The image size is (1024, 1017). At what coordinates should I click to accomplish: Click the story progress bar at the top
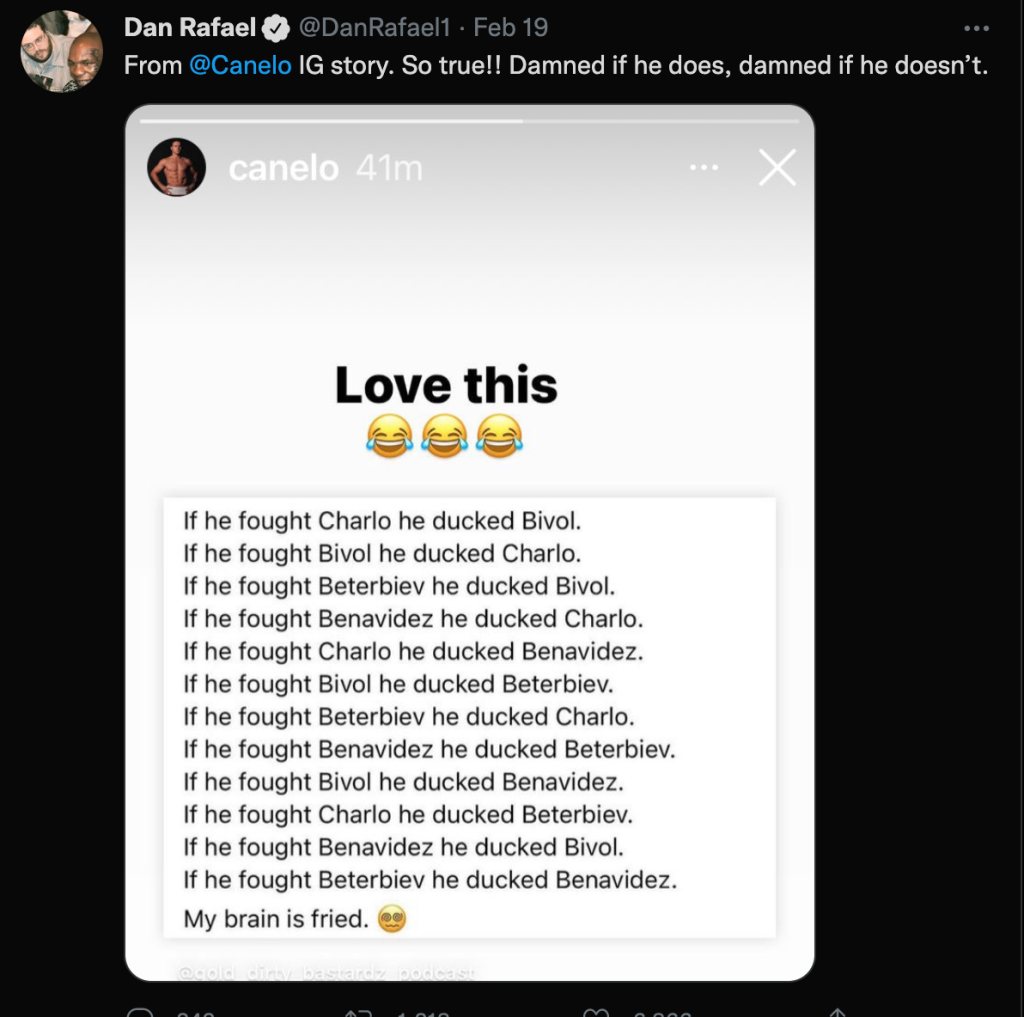[x=470, y=121]
